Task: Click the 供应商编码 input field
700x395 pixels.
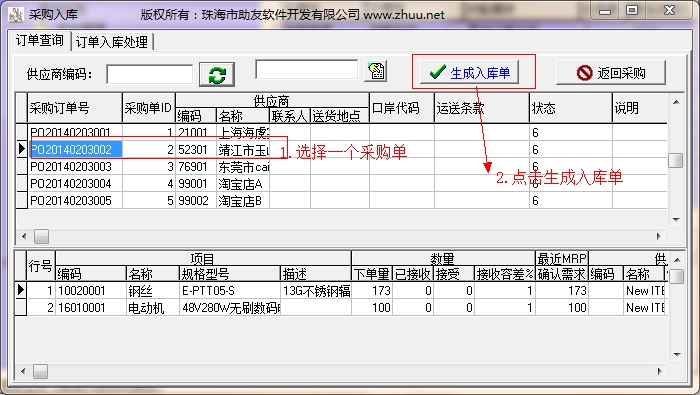Action: tap(150, 74)
